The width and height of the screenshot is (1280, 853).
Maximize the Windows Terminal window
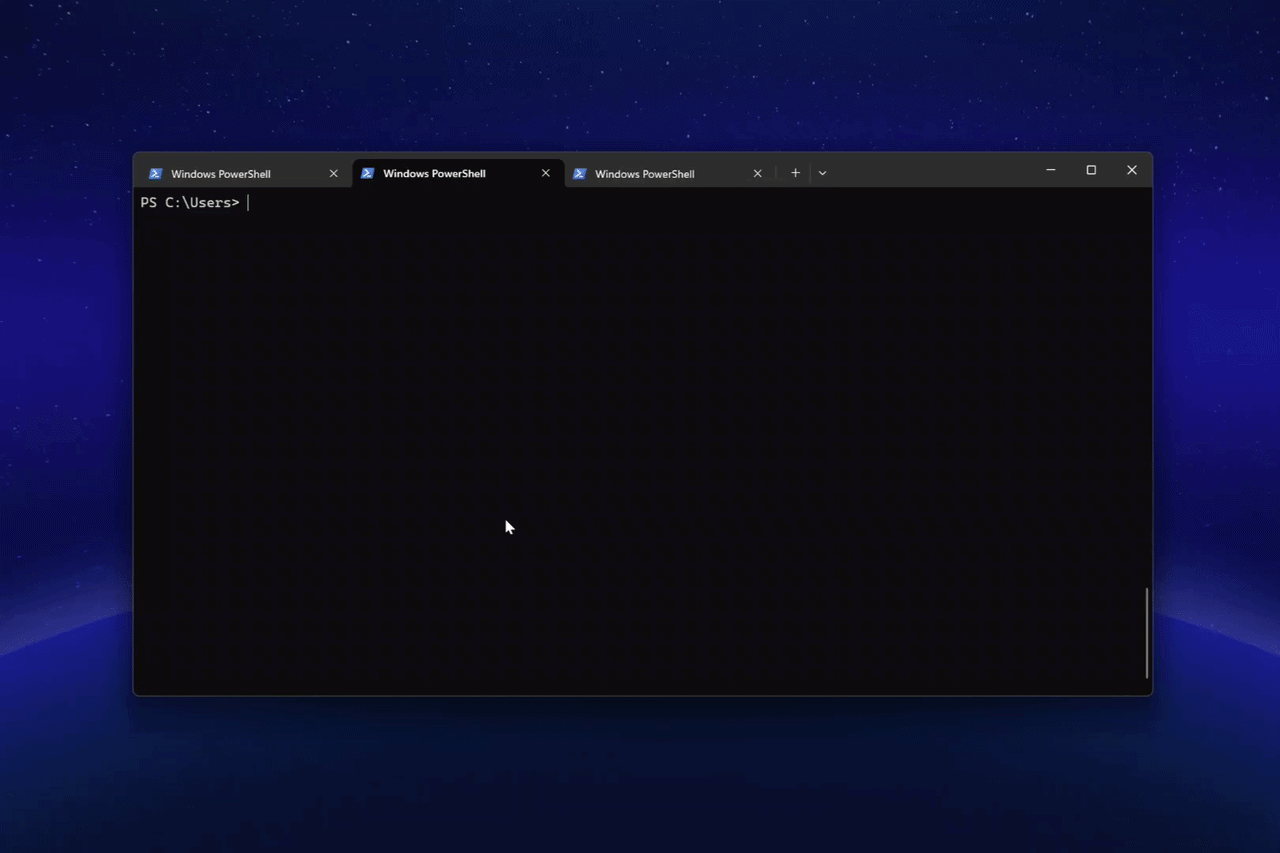1091,170
